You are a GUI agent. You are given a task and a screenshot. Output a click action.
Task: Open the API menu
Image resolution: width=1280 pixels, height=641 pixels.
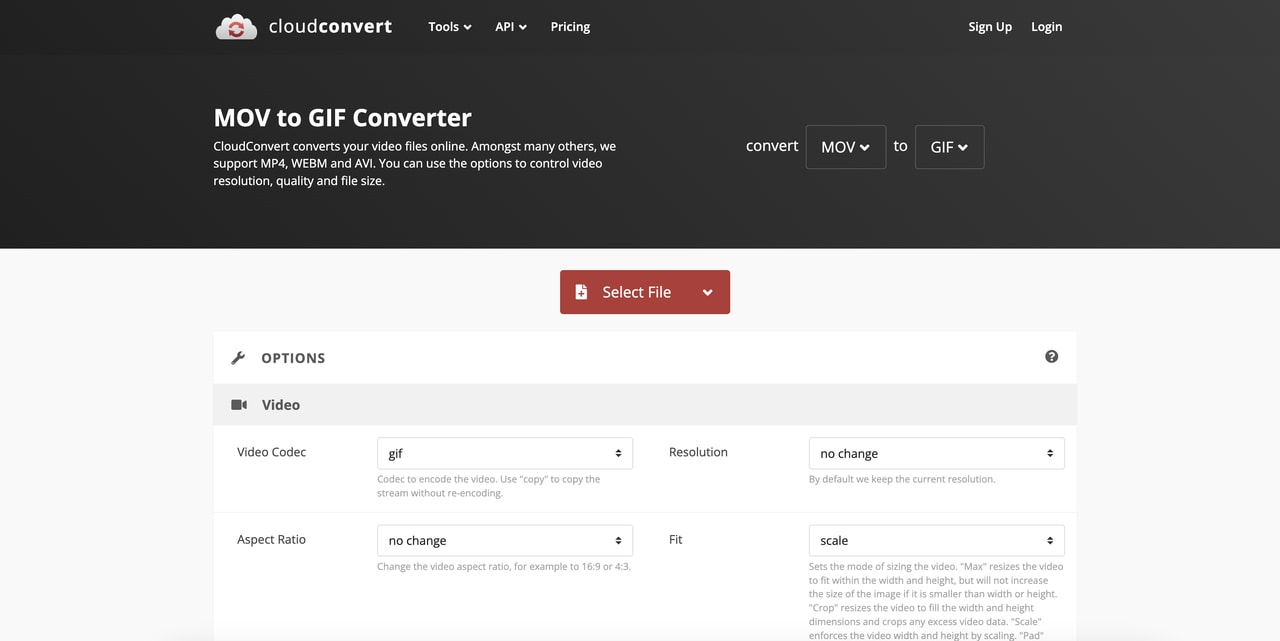(x=510, y=27)
